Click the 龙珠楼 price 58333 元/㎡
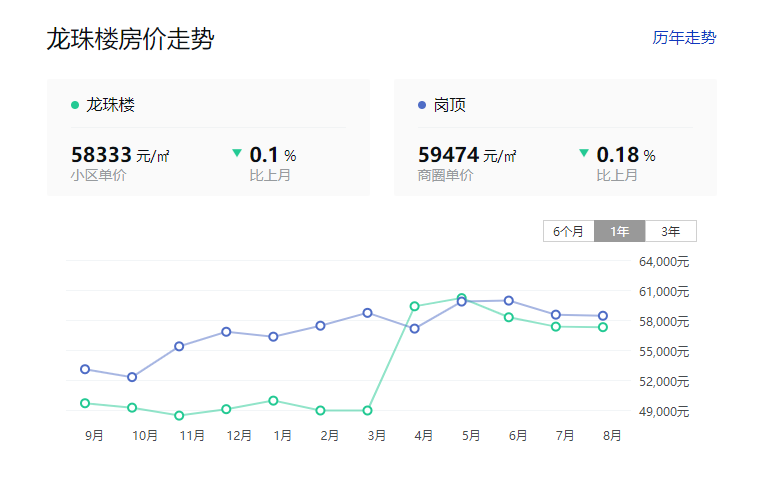Screen dimensions: 775x488 click(x=121, y=155)
